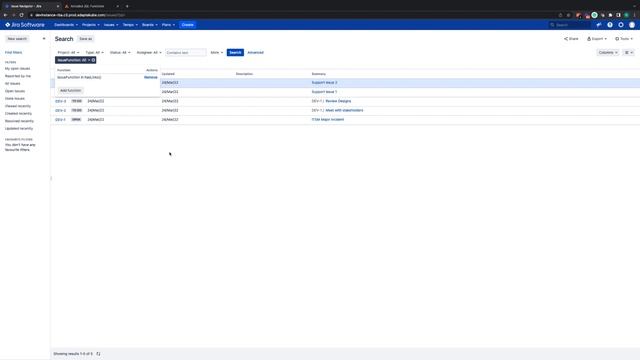Open the Tools dropdown
The image size is (640, 360).
[624, 39]
